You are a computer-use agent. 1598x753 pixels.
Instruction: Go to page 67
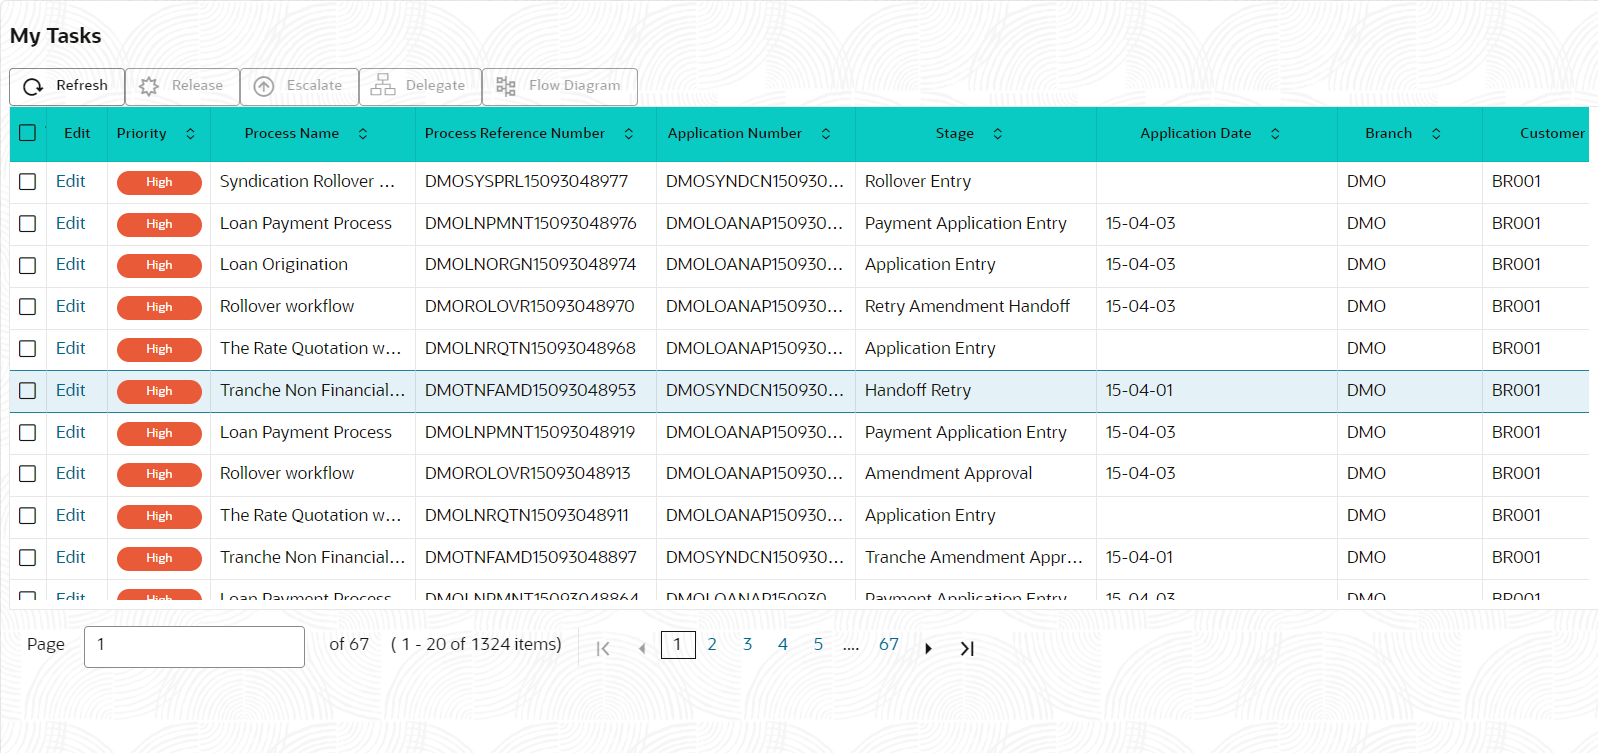click(889, 645)
